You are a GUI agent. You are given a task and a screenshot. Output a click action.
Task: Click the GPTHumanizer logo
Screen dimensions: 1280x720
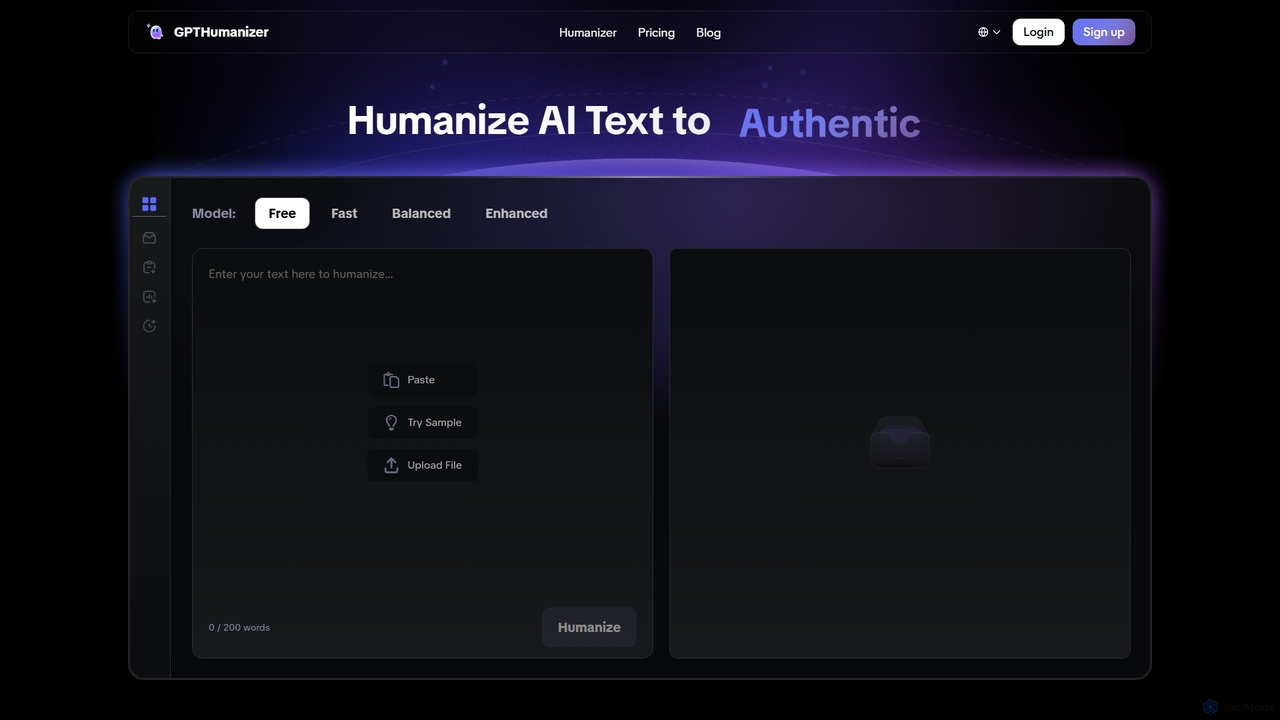click(x=207, y=32)
